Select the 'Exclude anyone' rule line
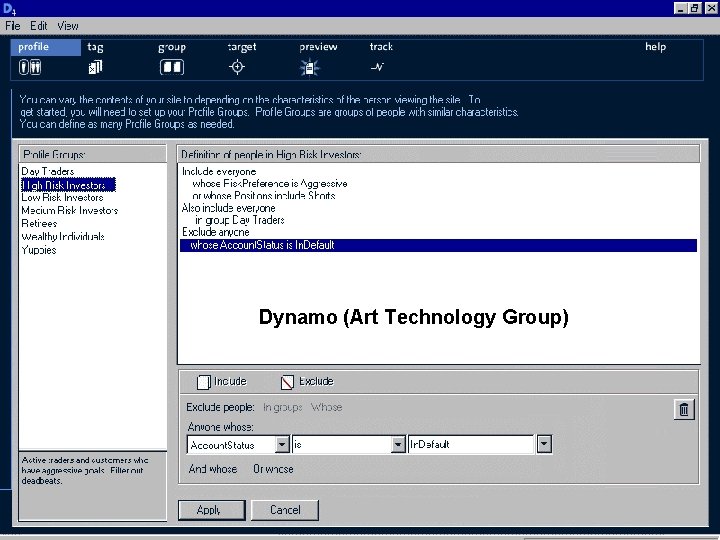This screenshot has width=720, height=540. click(x=216, y=232)
